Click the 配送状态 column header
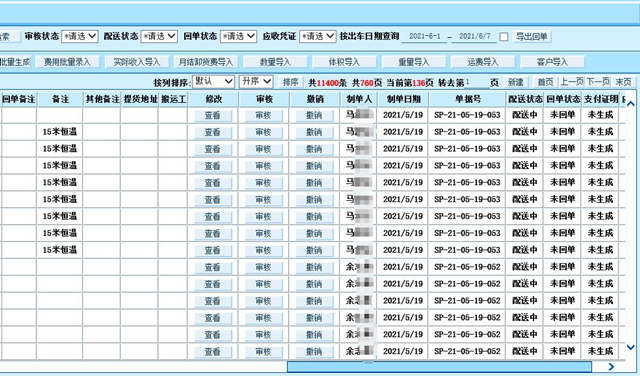This screenshot has height=376, width=640. coord(525,99)
